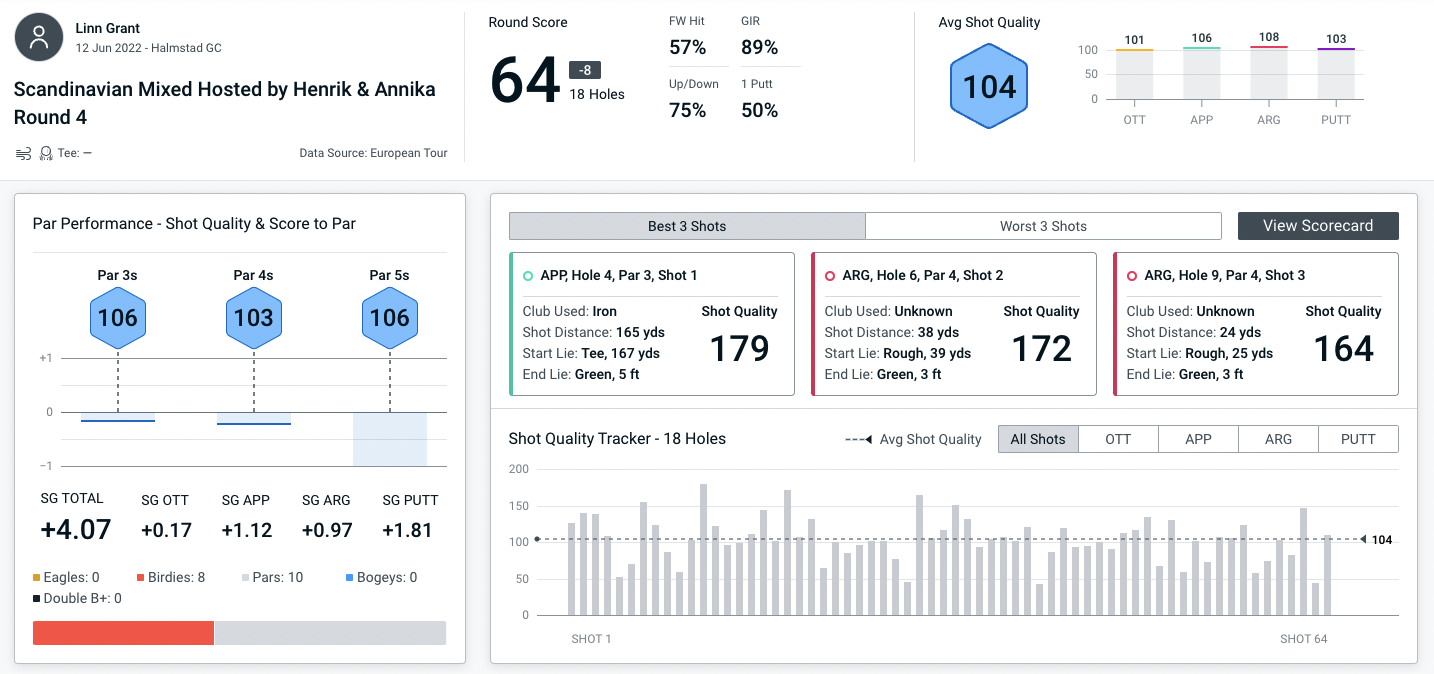Image resolution: width=1434 pixels, height=674 pixels.
Task: Click the Par 5s hexagon showing 106
Action: (390, 318)
